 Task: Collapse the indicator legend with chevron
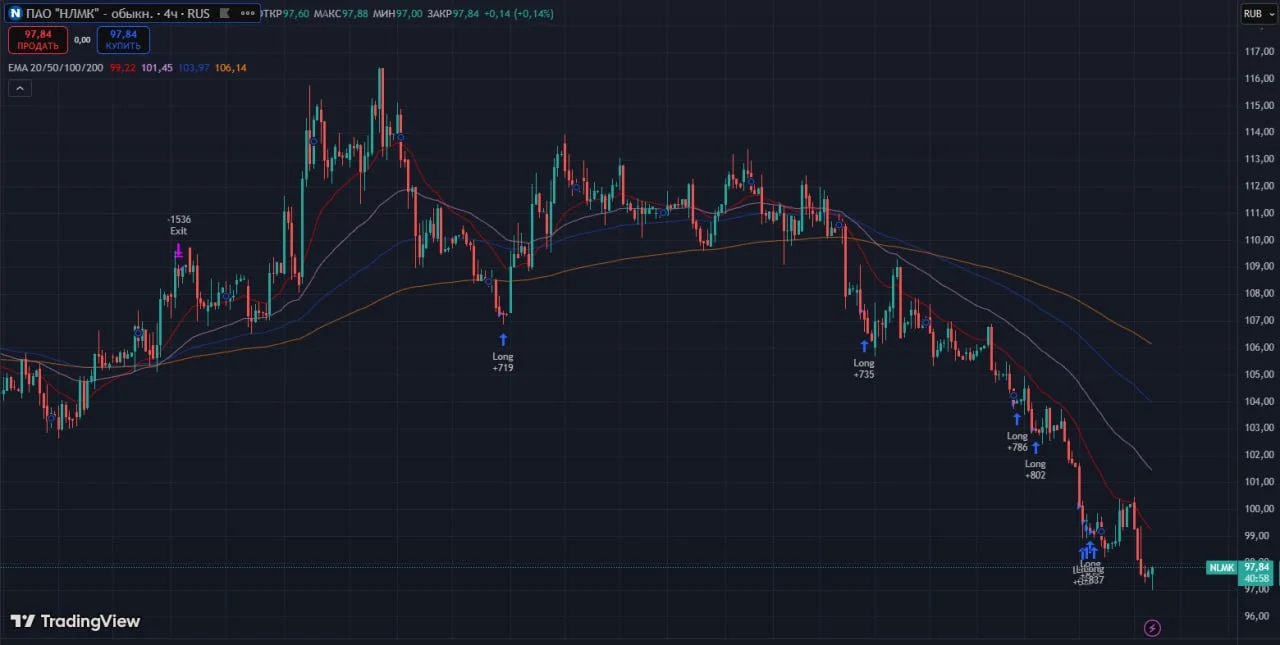(x=19, y=88)
